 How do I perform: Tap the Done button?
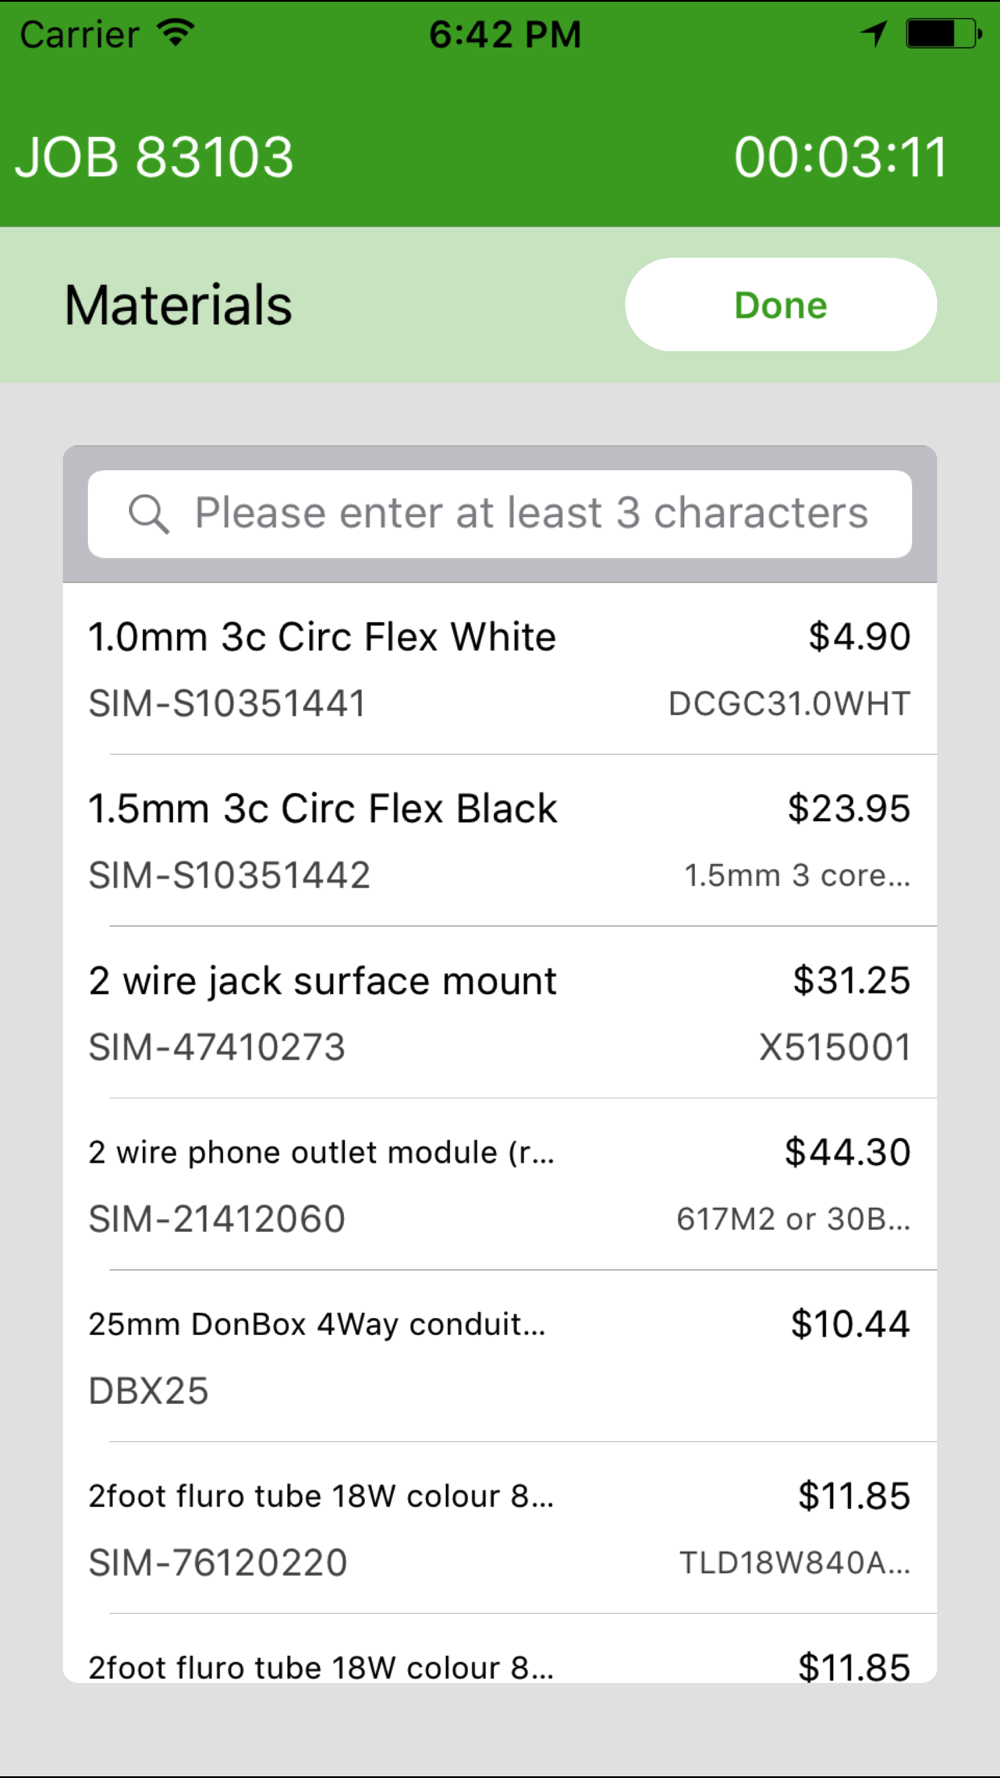tap(781, 305)
